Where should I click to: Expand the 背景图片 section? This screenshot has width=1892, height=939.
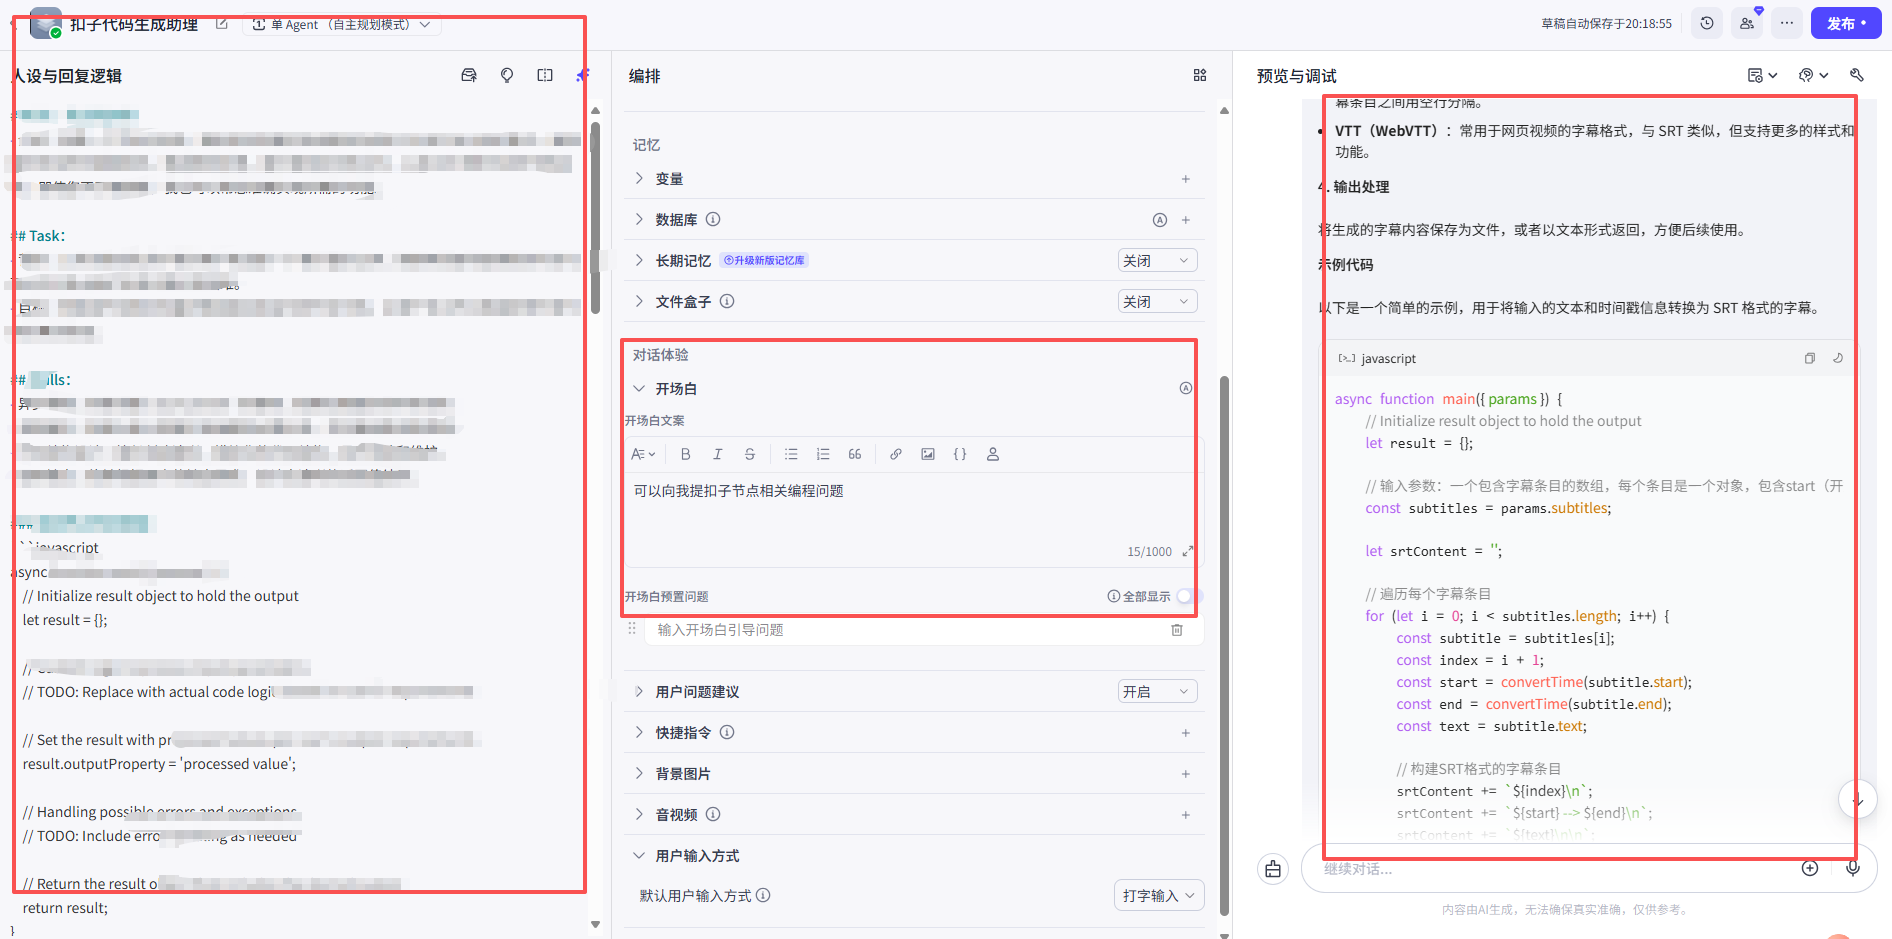639,774
